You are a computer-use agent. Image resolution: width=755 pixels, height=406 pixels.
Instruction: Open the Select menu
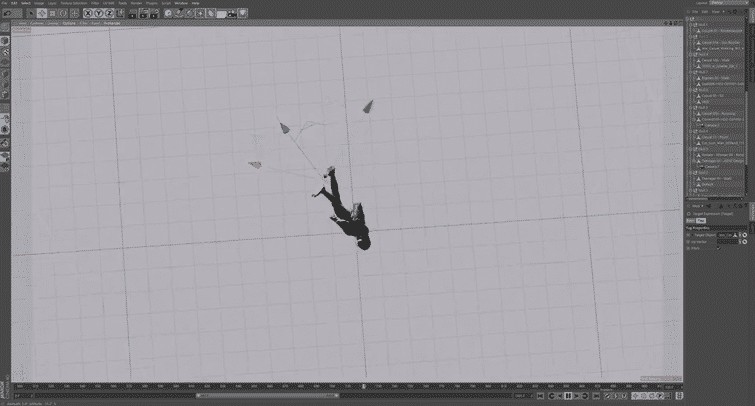point(26,3)
